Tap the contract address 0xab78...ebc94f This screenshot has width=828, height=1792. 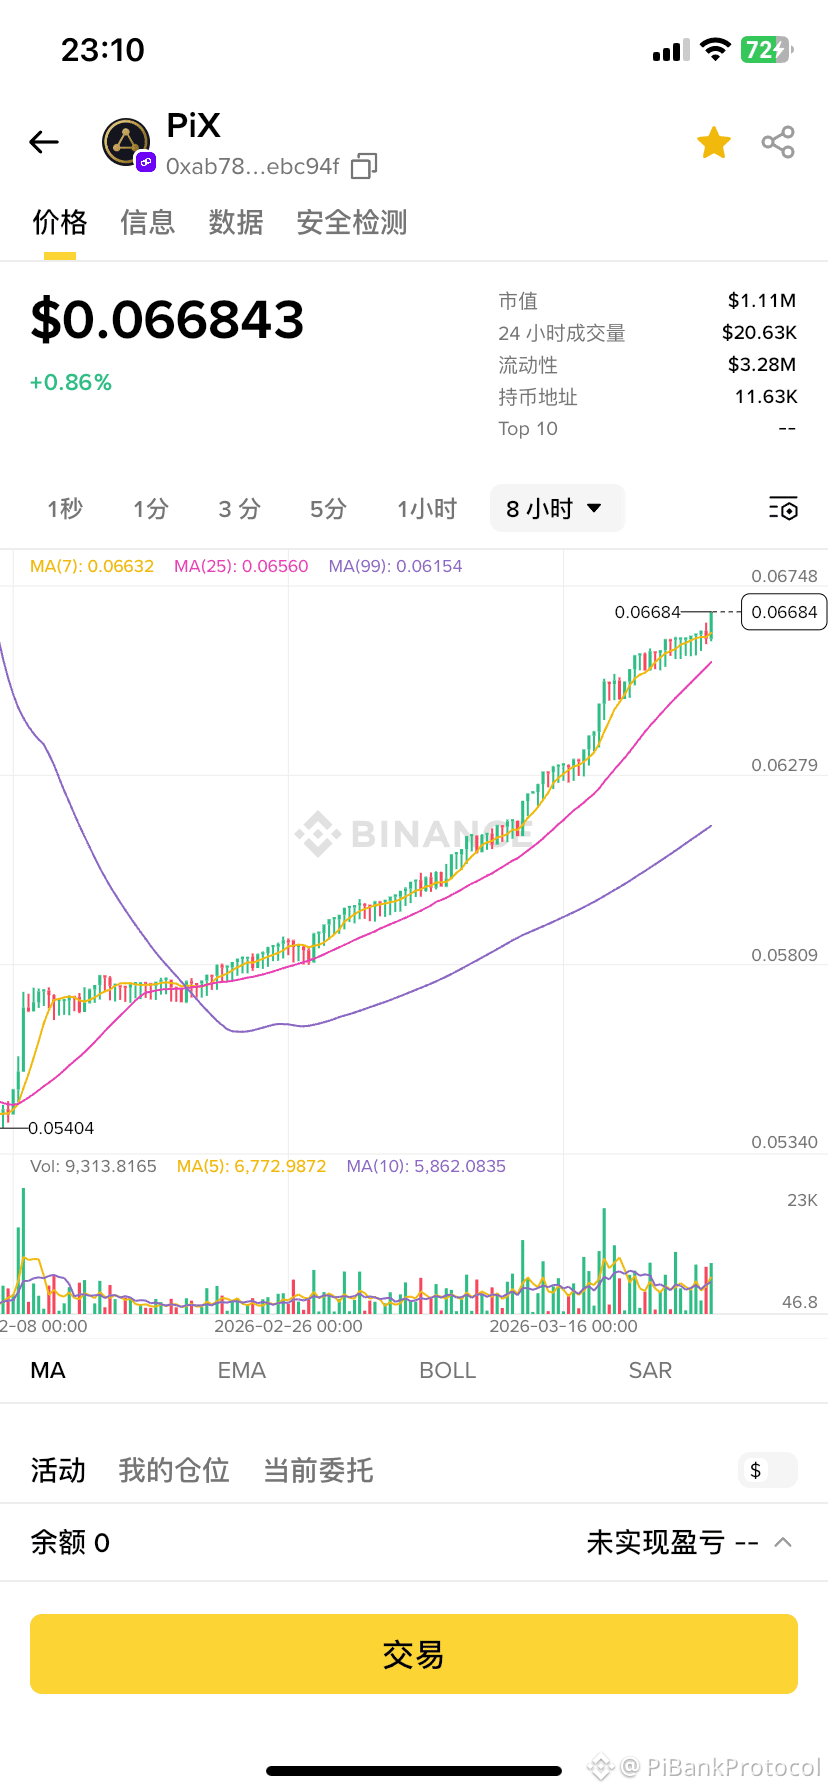[253, 166]
